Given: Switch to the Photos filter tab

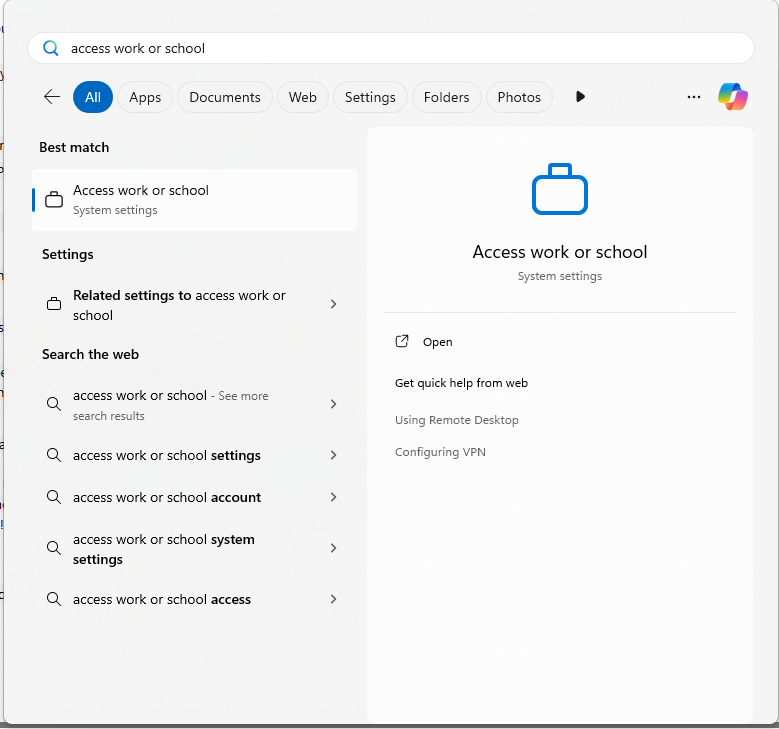Looking at the screenshot, I should pos(519,97).
